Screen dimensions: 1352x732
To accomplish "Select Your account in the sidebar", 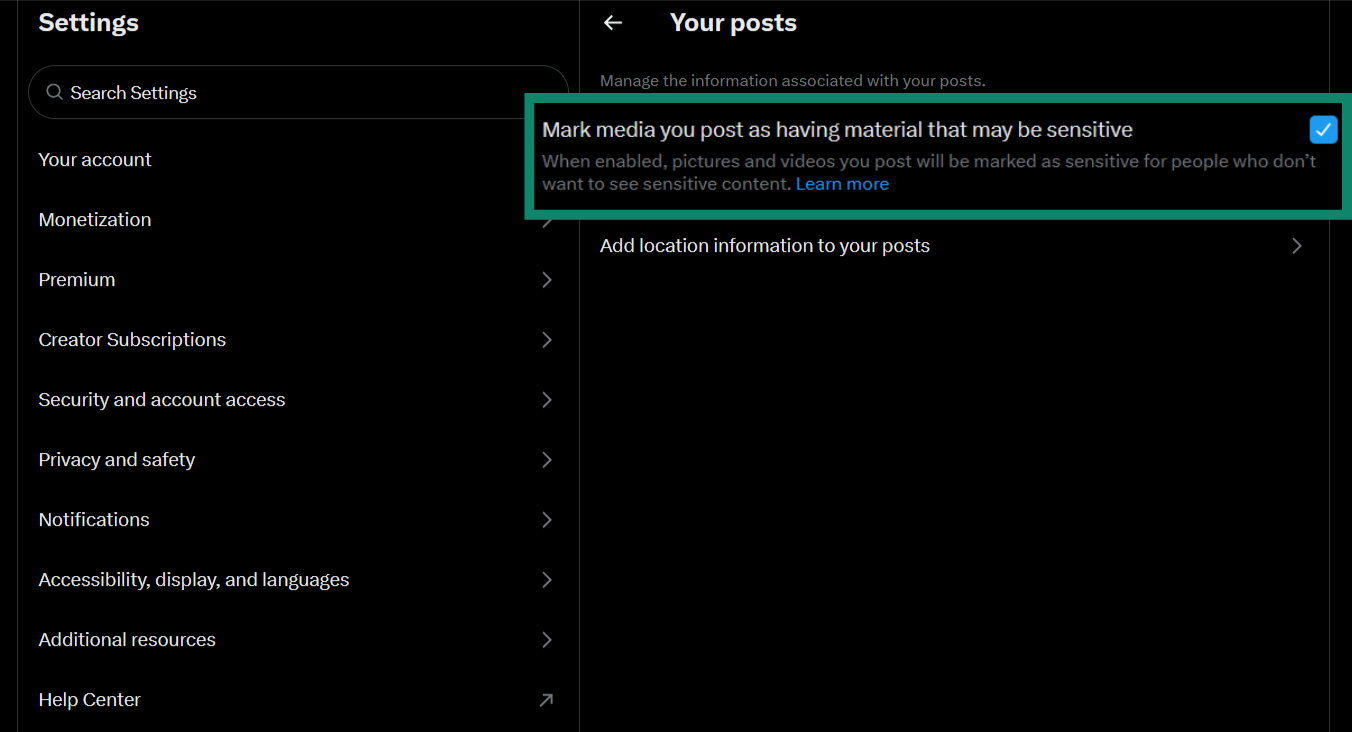I will [x=95, y=159].
